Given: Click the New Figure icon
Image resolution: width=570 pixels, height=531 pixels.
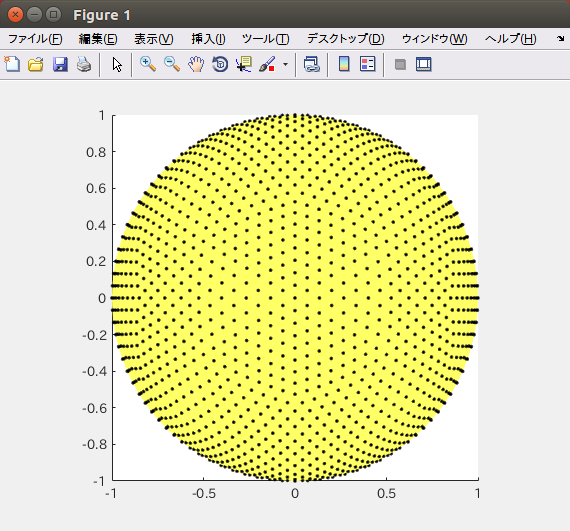Looking at the screenshot, I should click(12, 64).
